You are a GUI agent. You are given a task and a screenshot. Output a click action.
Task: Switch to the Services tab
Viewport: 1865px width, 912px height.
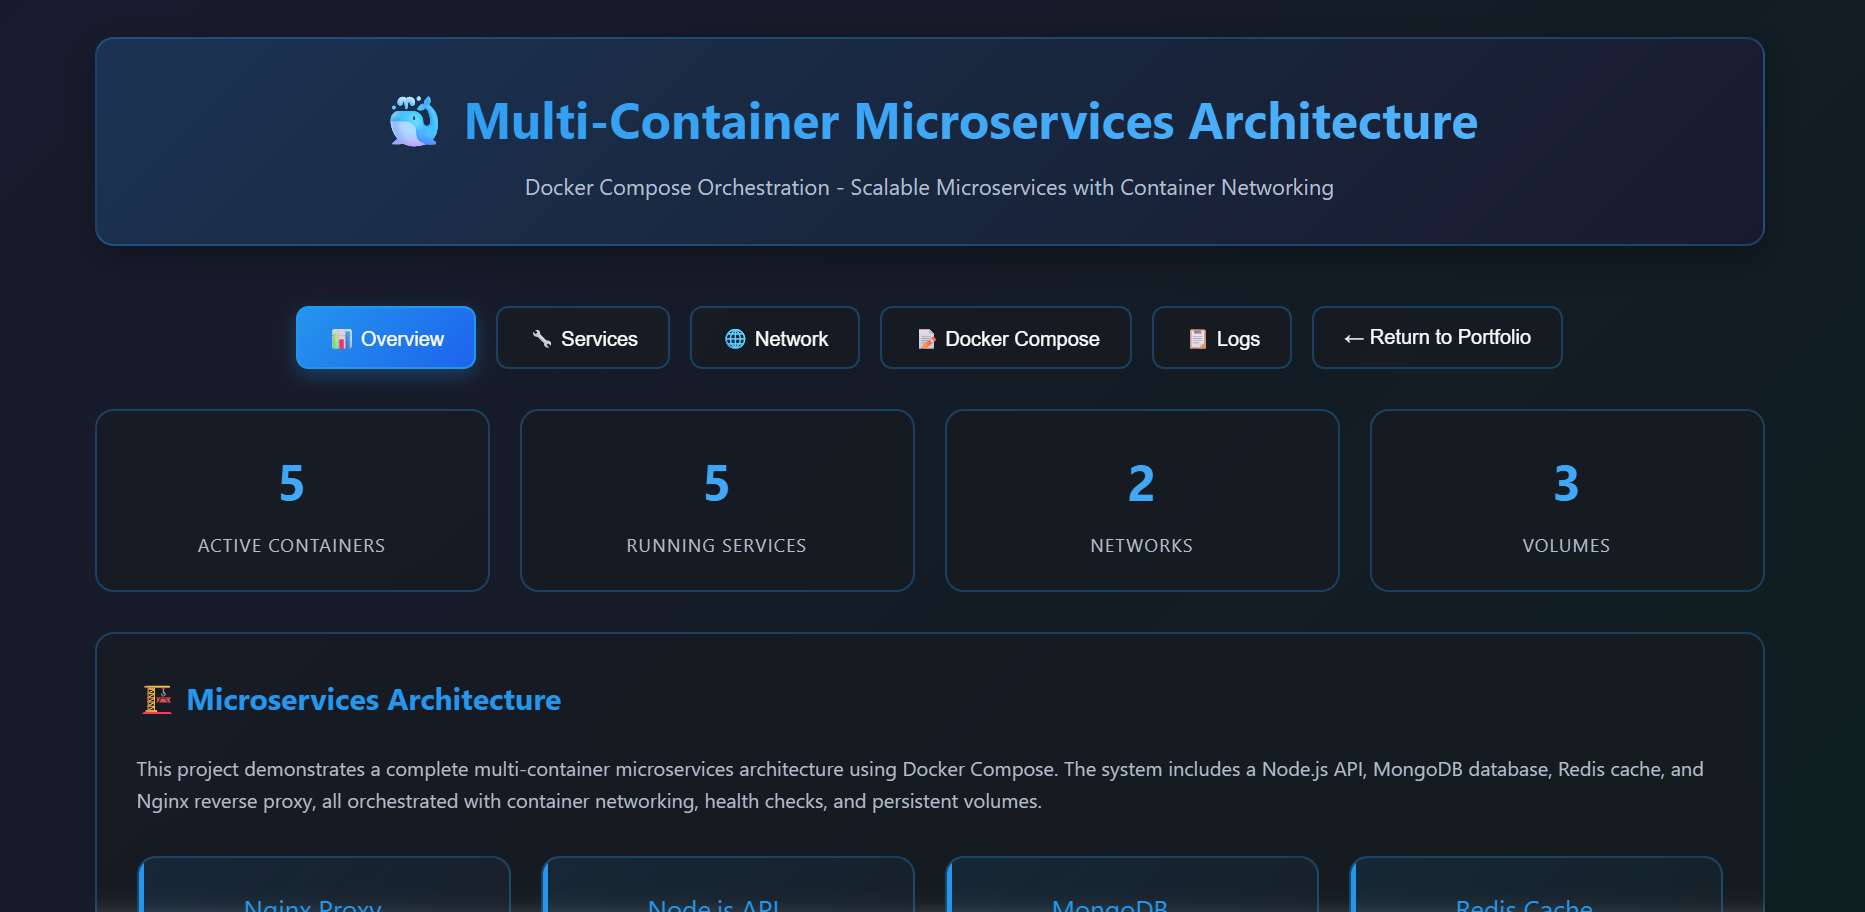[x=583, y=338]
